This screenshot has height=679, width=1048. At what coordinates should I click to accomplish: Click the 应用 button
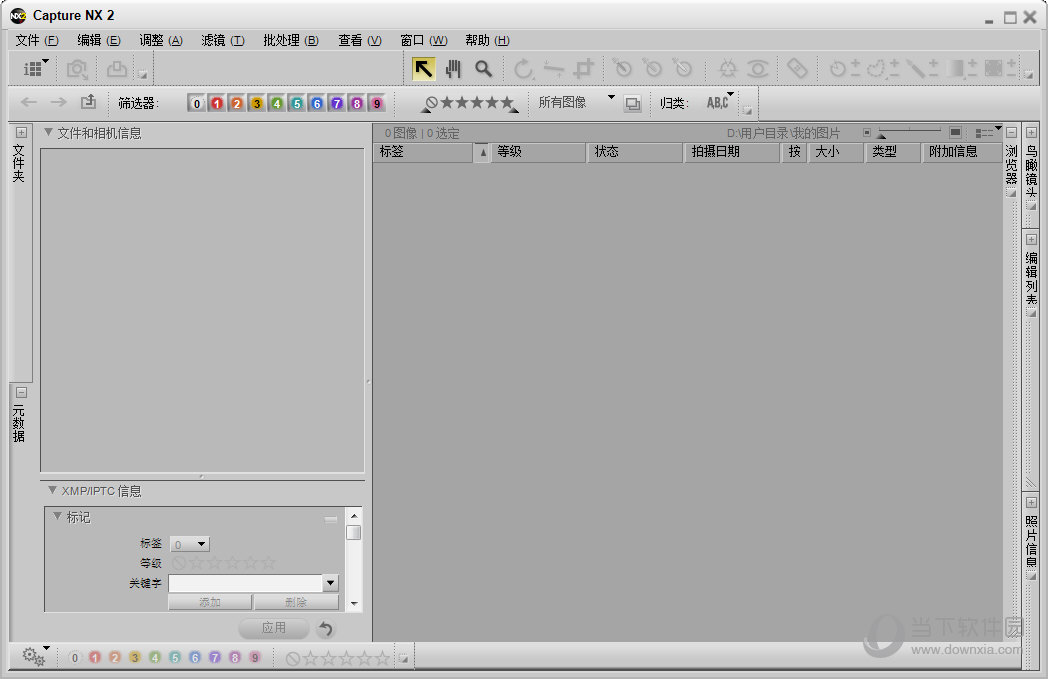point(275,628)
